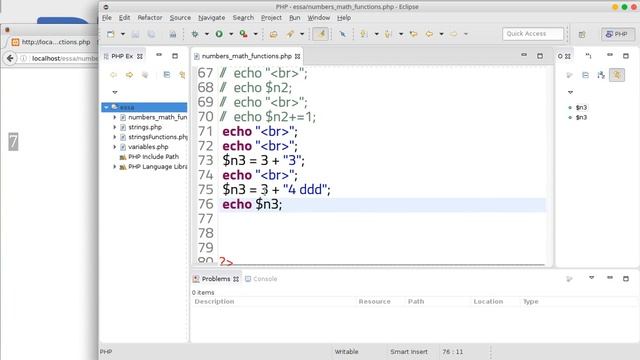Open the Navigate menu

tap(211, 18)
